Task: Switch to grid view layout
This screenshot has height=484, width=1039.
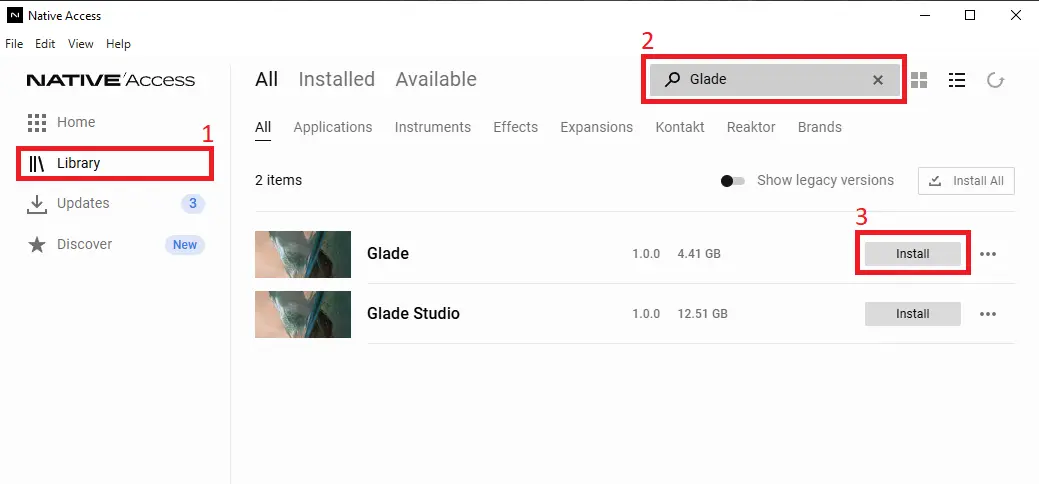Action: point(919,80)
